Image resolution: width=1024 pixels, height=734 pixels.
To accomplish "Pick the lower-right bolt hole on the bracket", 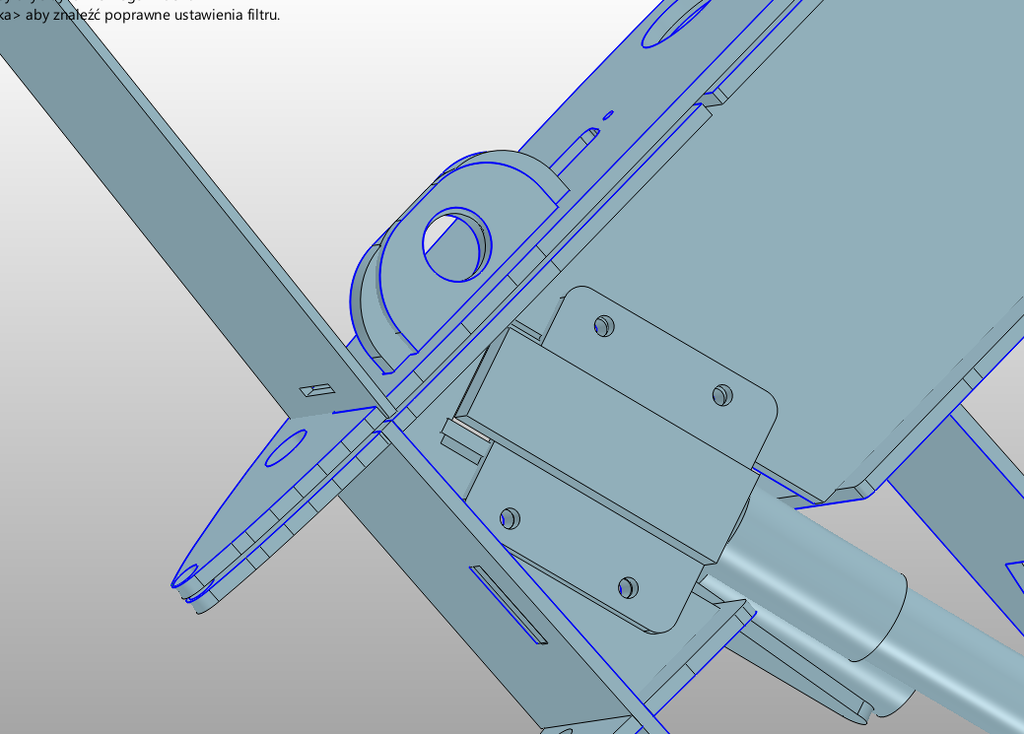I will [628, 587].
